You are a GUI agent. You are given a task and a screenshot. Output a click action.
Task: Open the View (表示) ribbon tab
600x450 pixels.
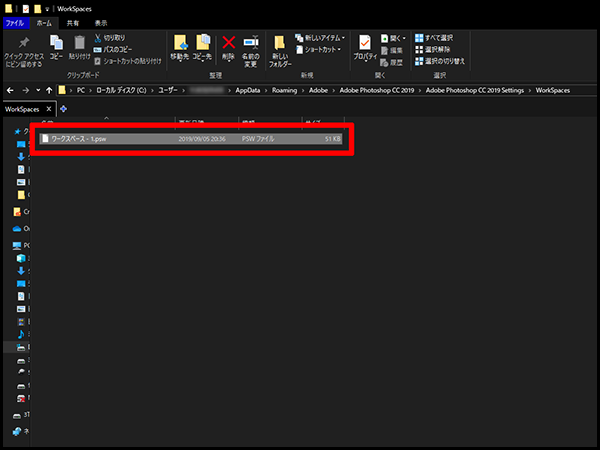click(x=101, y=21)
